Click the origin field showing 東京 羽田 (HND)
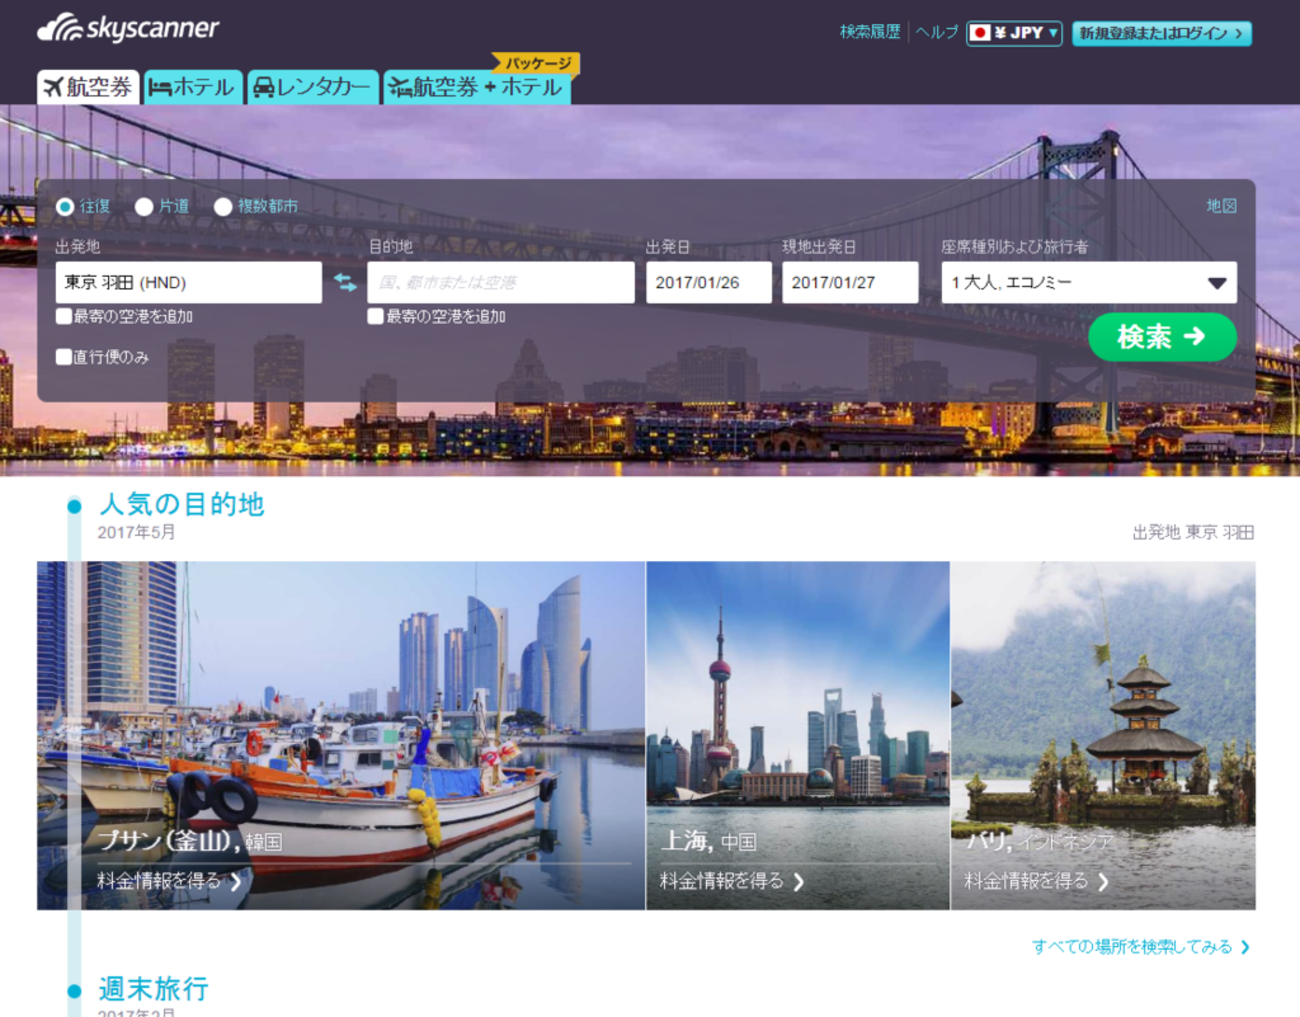 coord(189,283)
